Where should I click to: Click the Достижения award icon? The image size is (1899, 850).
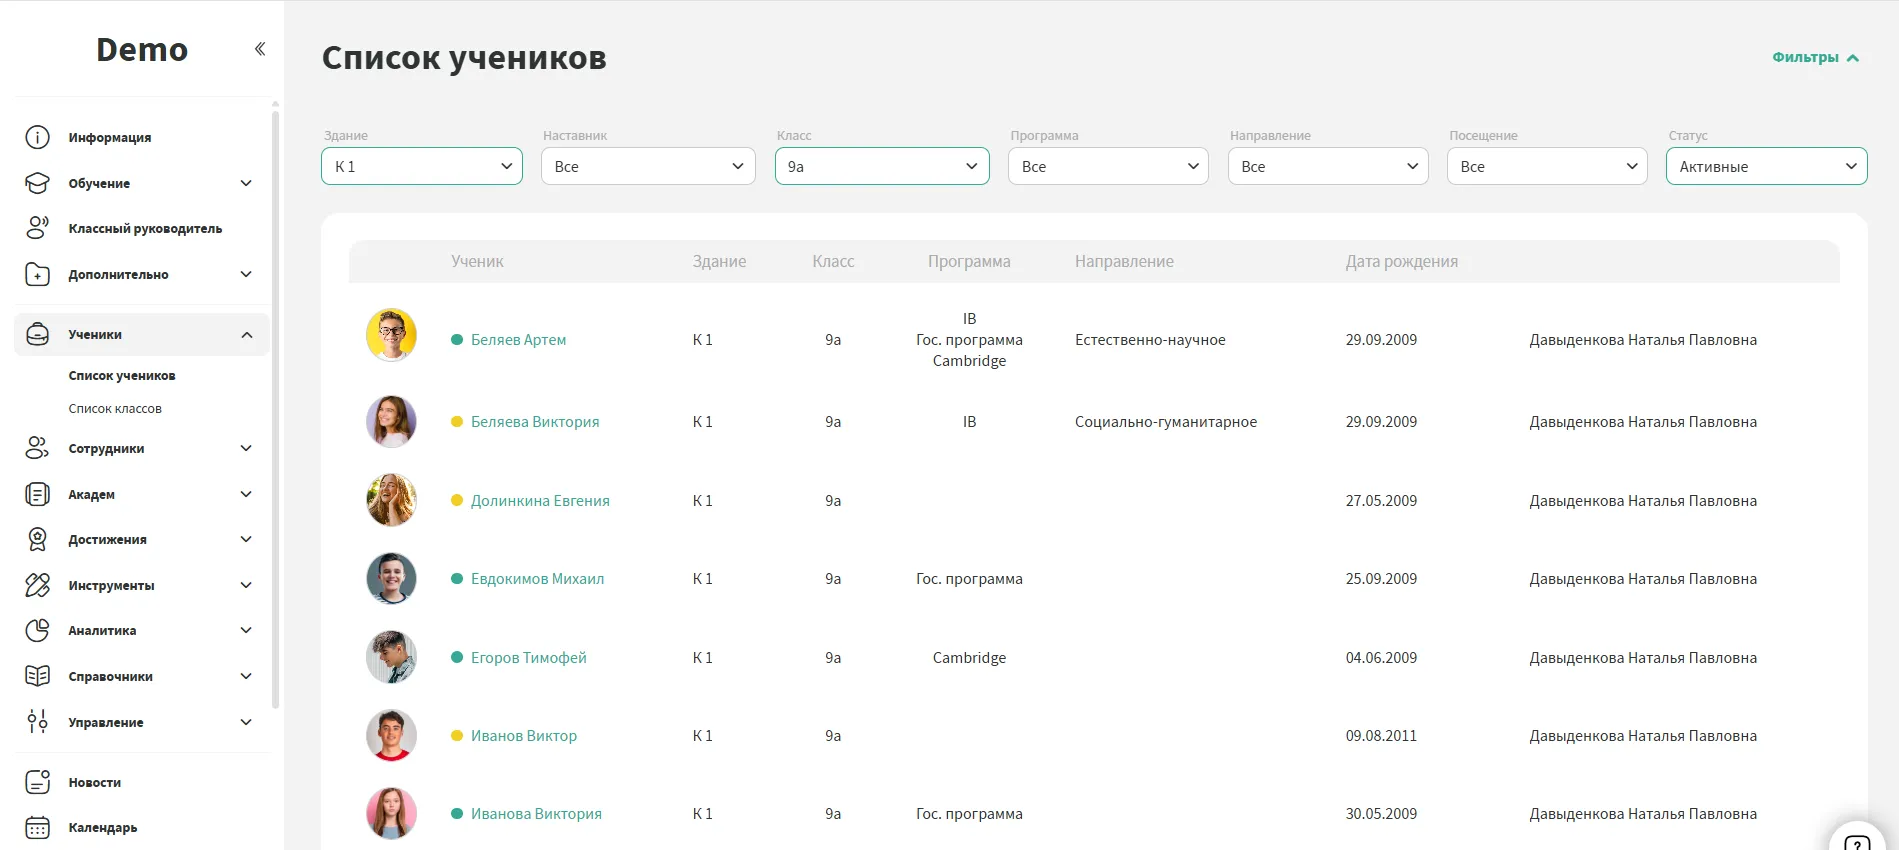(x=37, y=540)
